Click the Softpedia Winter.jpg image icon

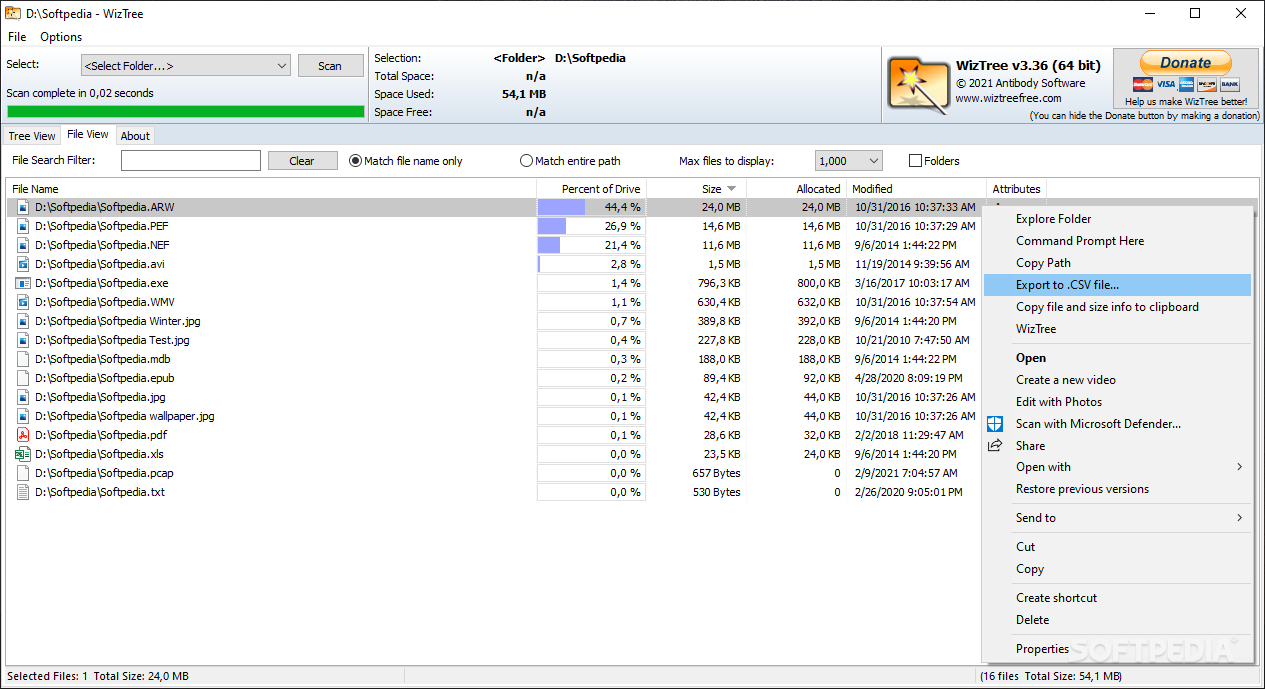[23, 322]
